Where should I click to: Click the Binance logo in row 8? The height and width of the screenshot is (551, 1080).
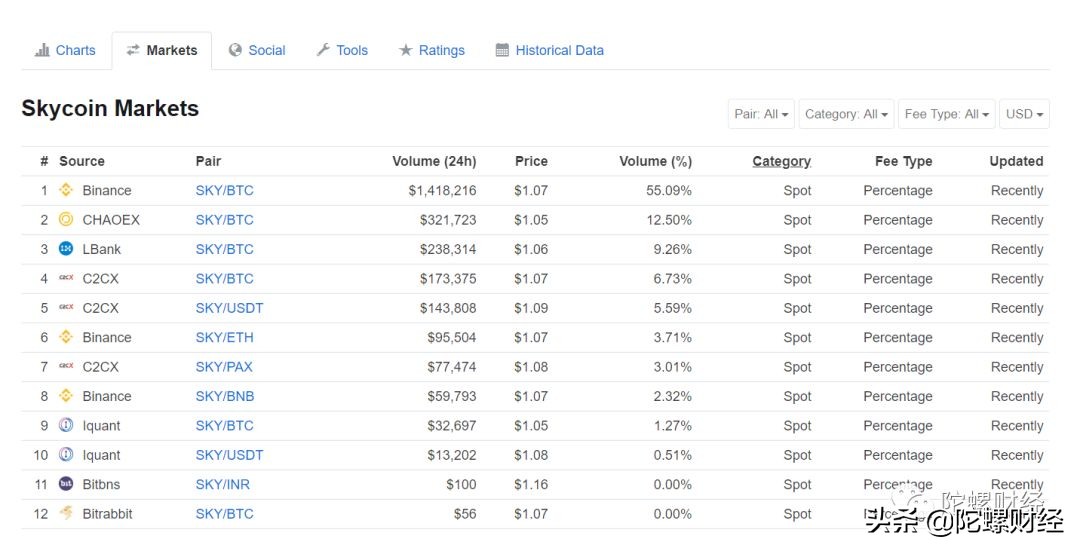66,395
